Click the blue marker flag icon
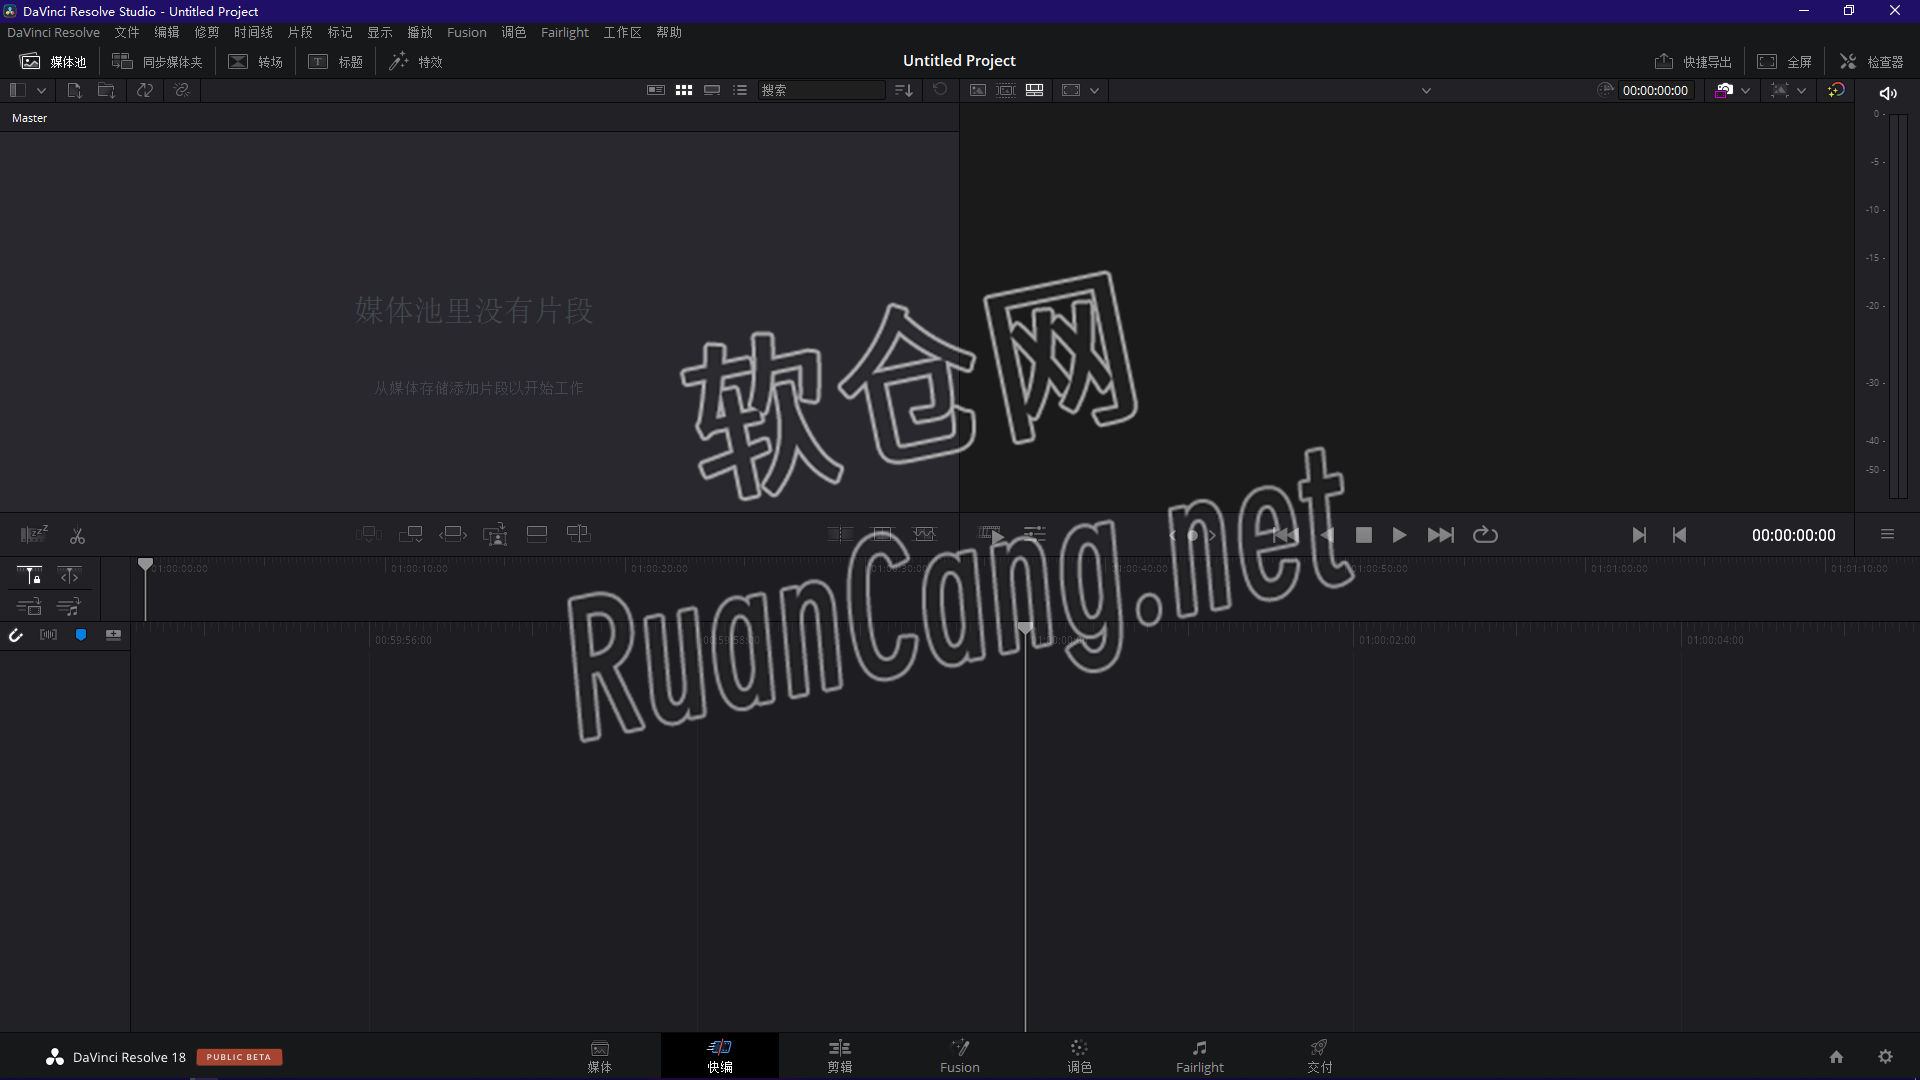The image size is (1920, 1080). pyautogui.click(x=81, y=635)
